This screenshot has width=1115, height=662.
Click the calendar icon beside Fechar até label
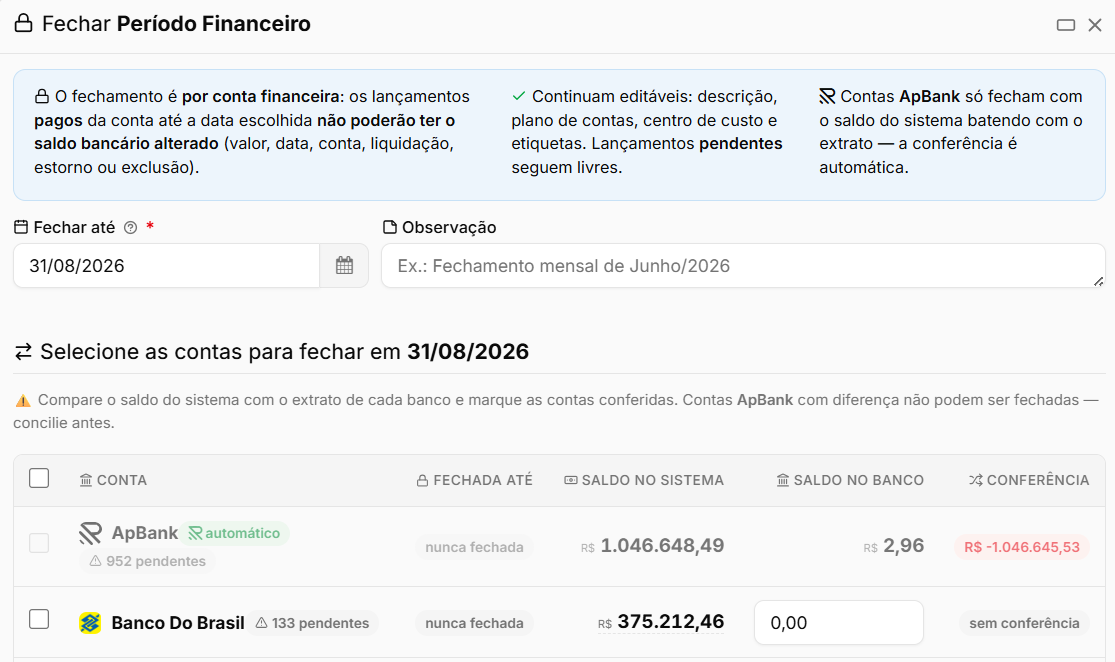tap(21, 228)
